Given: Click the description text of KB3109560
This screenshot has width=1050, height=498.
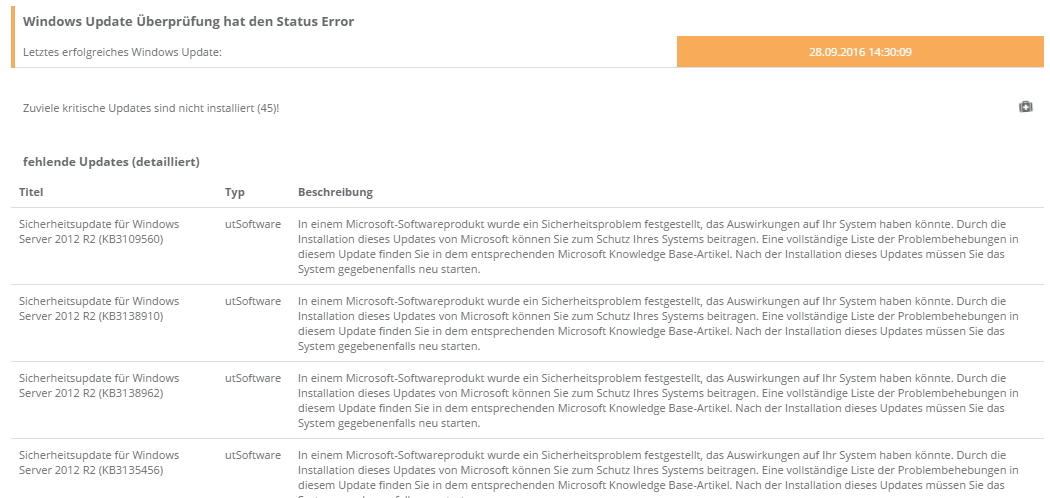Looking at the screenshot, I should [658, 246].
